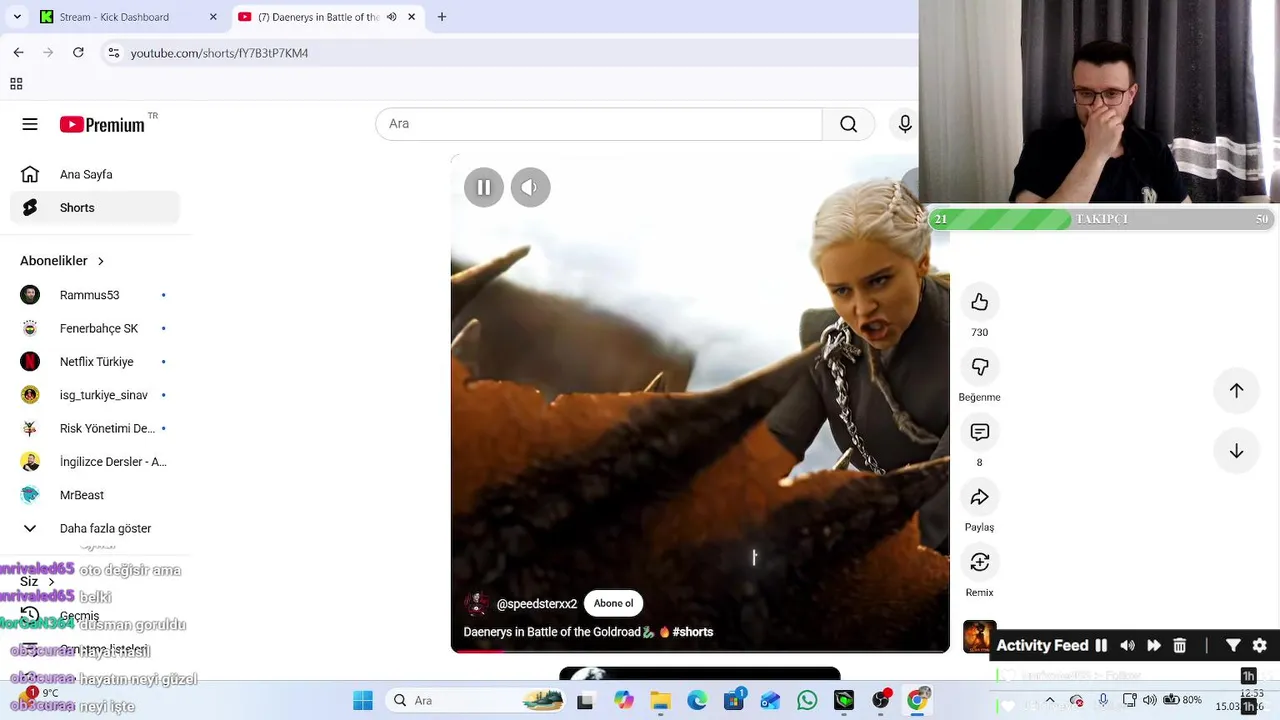Open the site information icon
The height and width of the screenshot is (720, 1280).
click(113, 53)
